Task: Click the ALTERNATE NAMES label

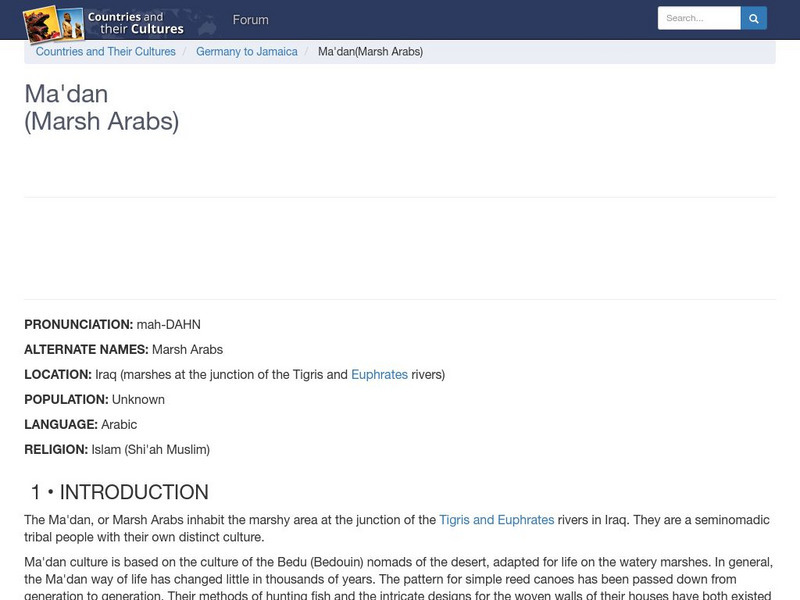Action: pos(86,350)
